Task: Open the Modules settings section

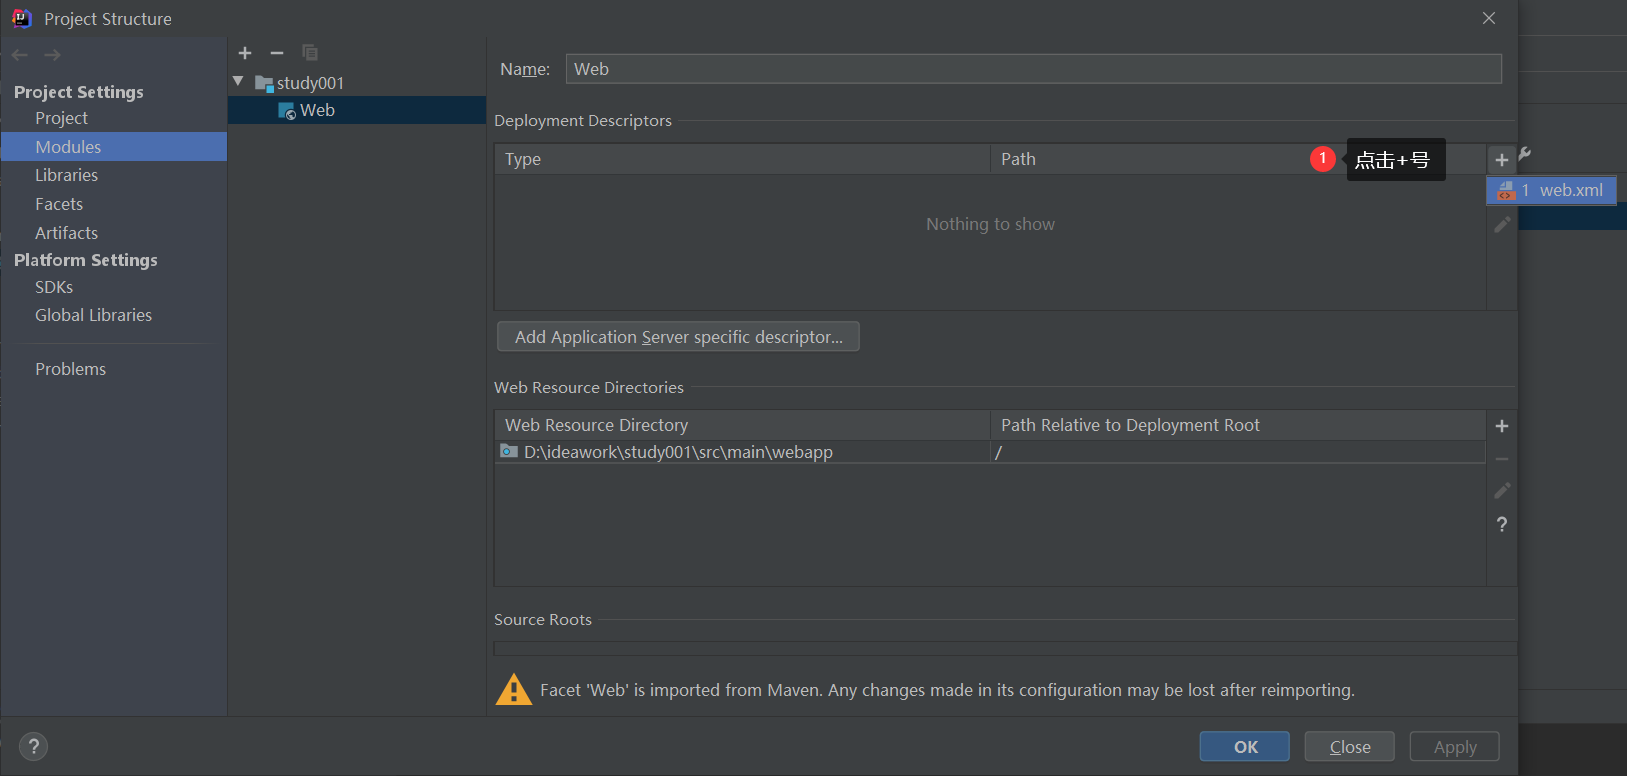Action: [x=68, y=147]
